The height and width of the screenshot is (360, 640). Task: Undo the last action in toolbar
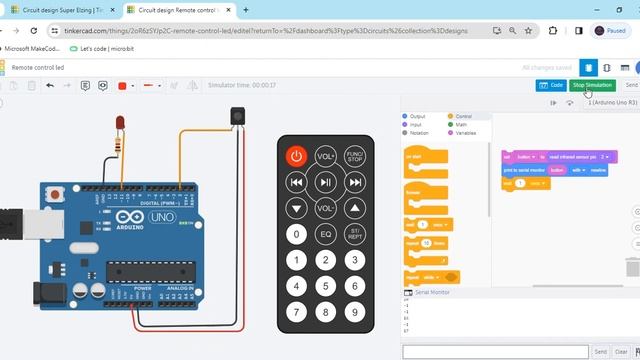coord(50,85)
